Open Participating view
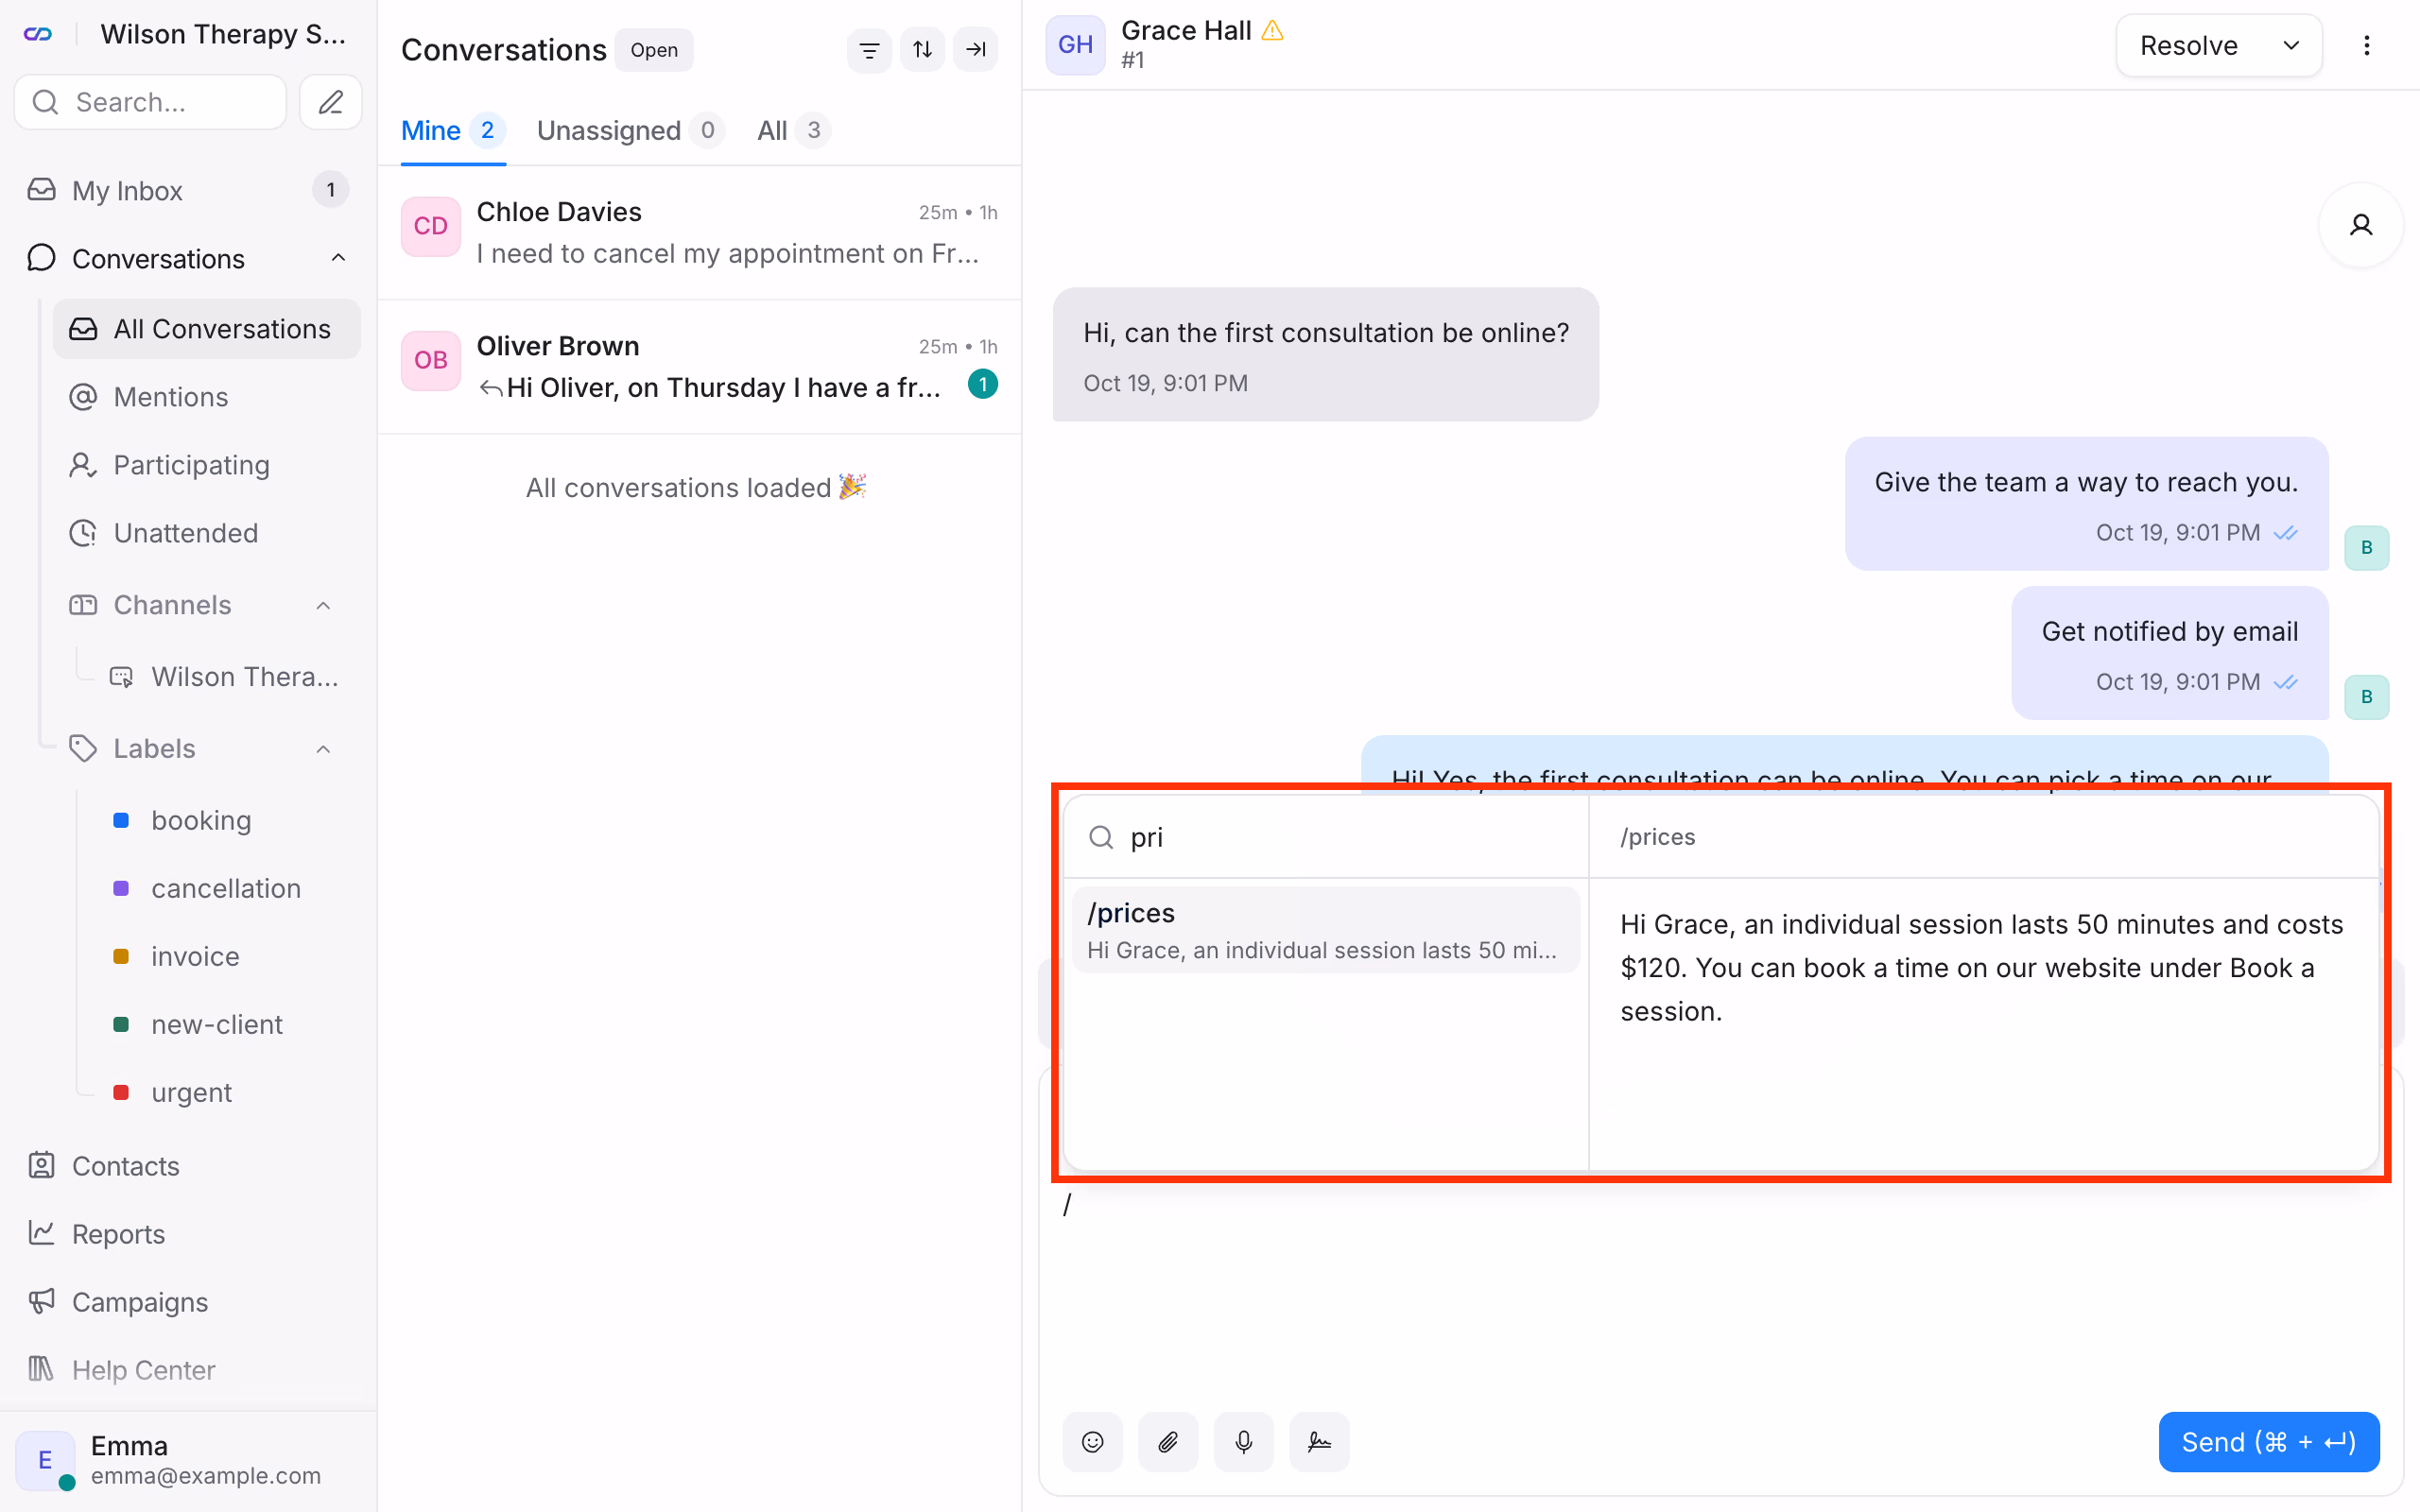2420x1512 pixels. point(207,465)
